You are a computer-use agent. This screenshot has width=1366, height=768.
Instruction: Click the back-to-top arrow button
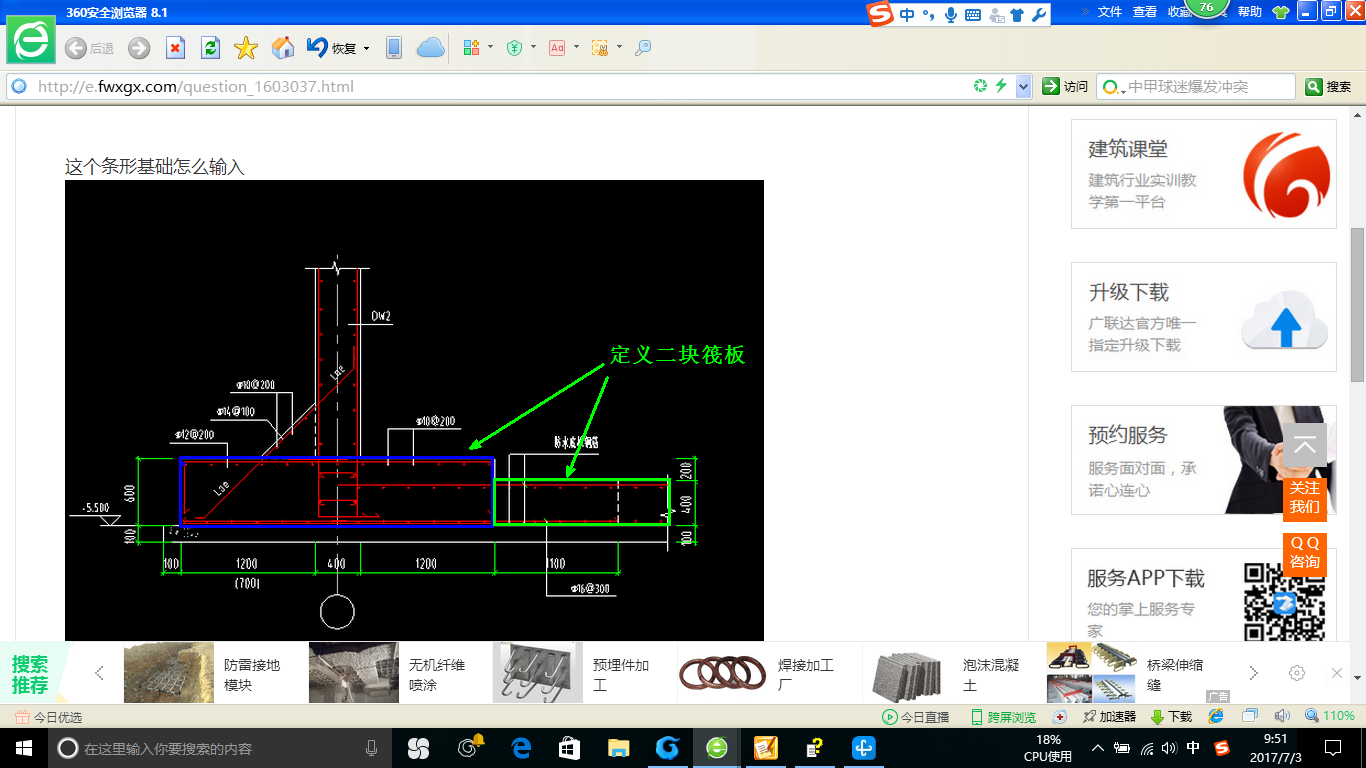pyautogui.click(x=1304, y=446)
